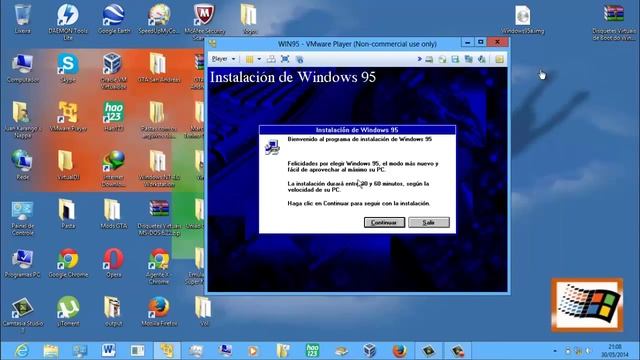The height and width of the screenshot is (360, 640).
Task: Open Microsoft Word from the taskbar
Action: 109,351
